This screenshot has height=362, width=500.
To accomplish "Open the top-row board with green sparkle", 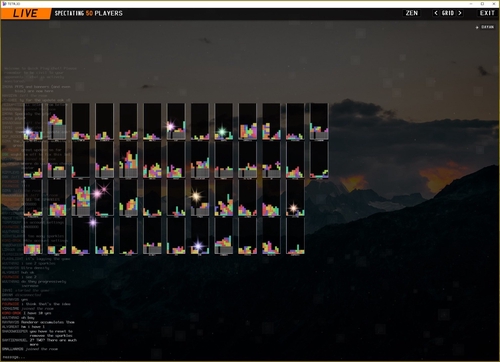I will (224, 121).
